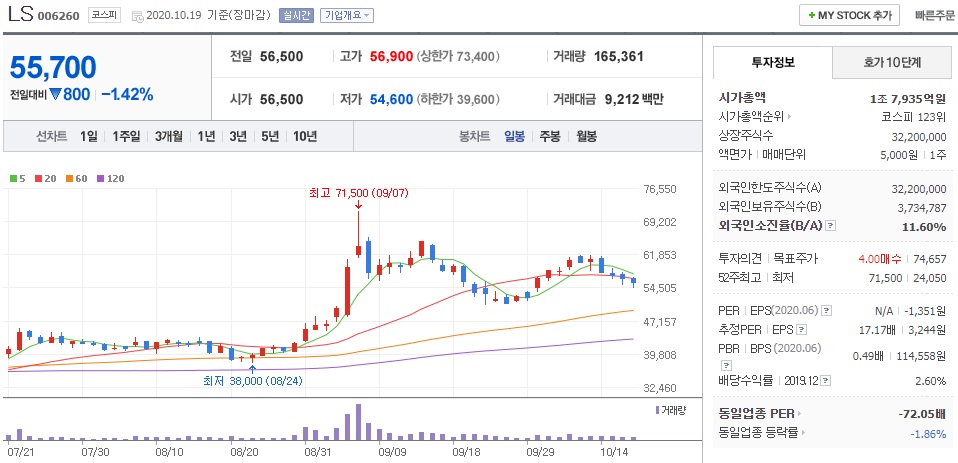Viewport: 958px width, 463px height.
Task: Click the stock code 006260
Action: click(x=59, y=16)
